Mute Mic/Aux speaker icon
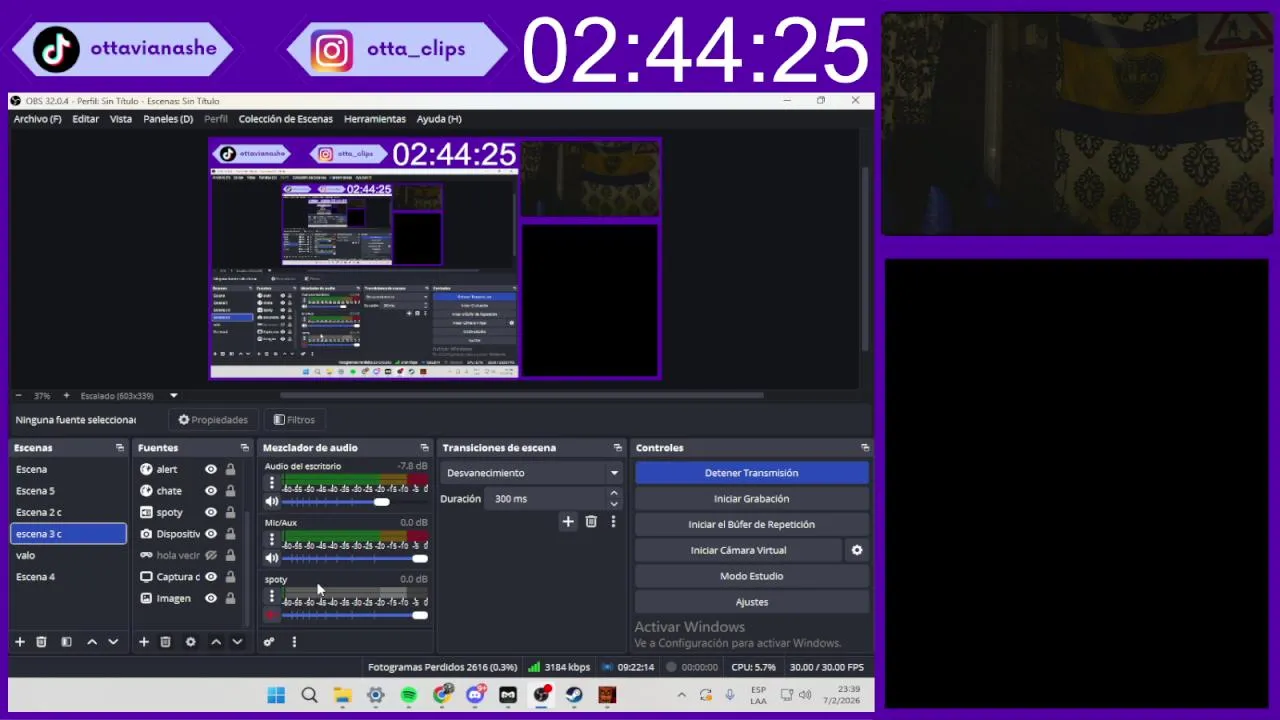Screen dimensions: 1280x720 [x=271, y=558]
